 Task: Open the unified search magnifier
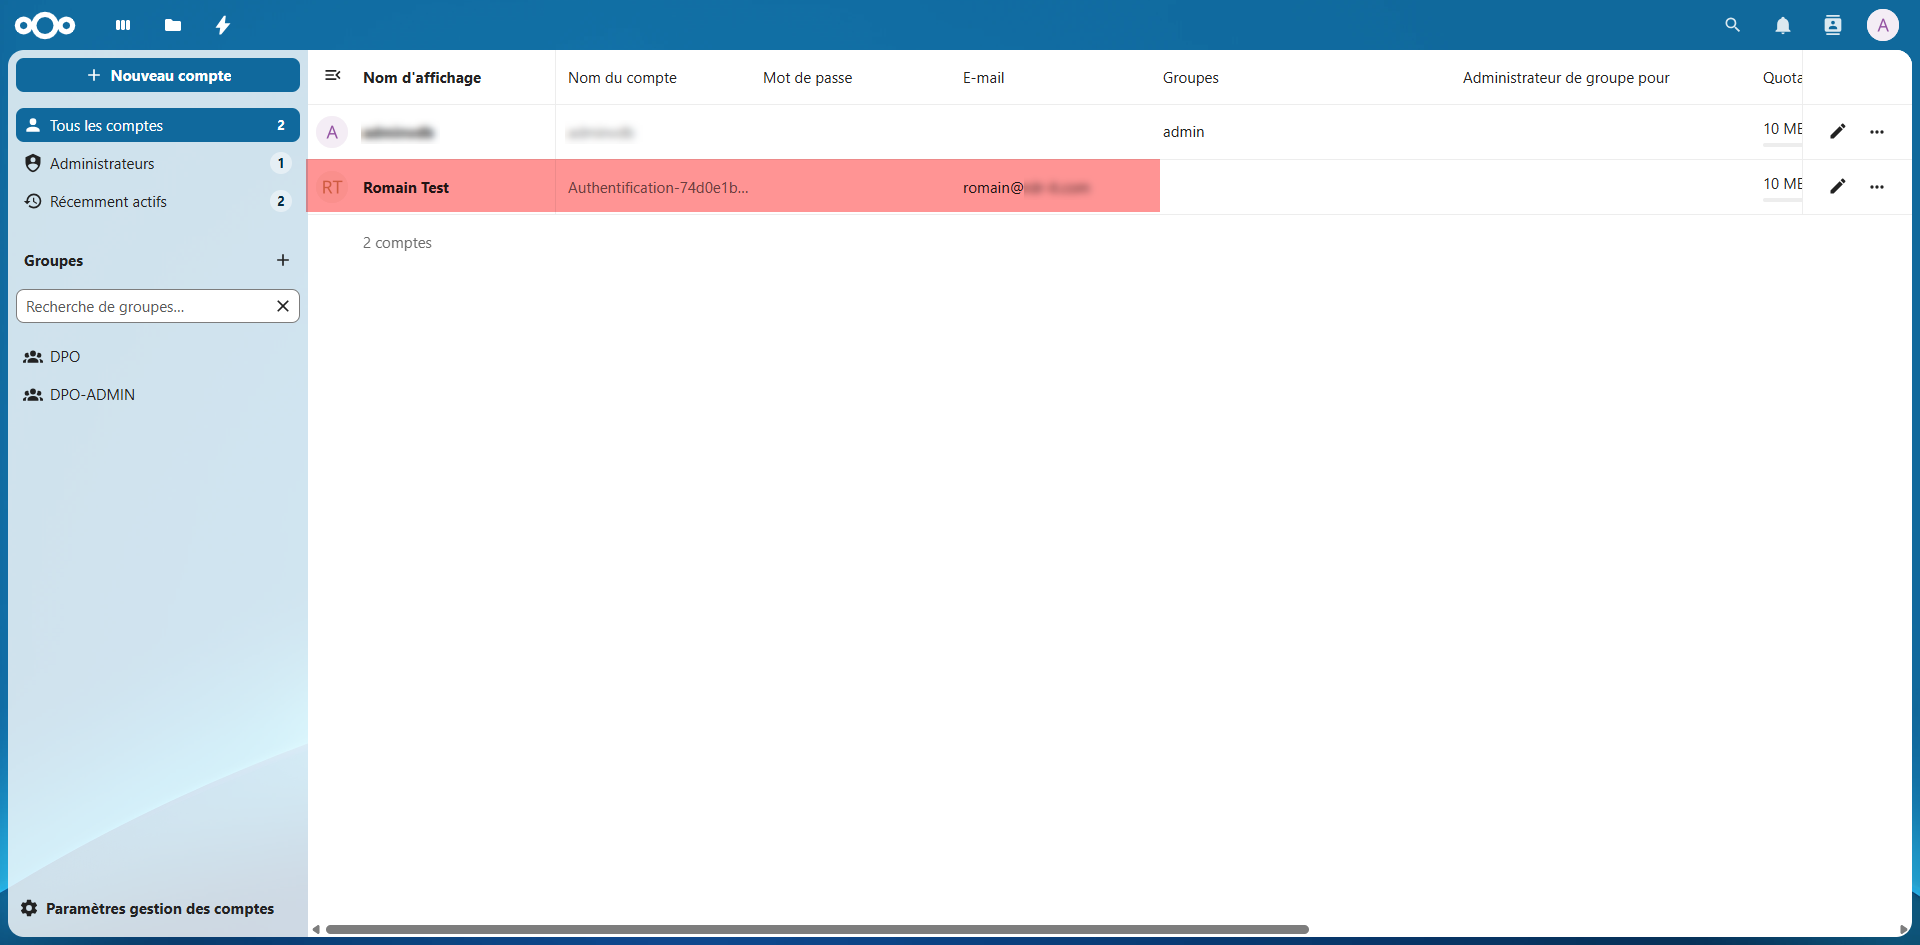pyautogui.click(x=1733, y=25)
